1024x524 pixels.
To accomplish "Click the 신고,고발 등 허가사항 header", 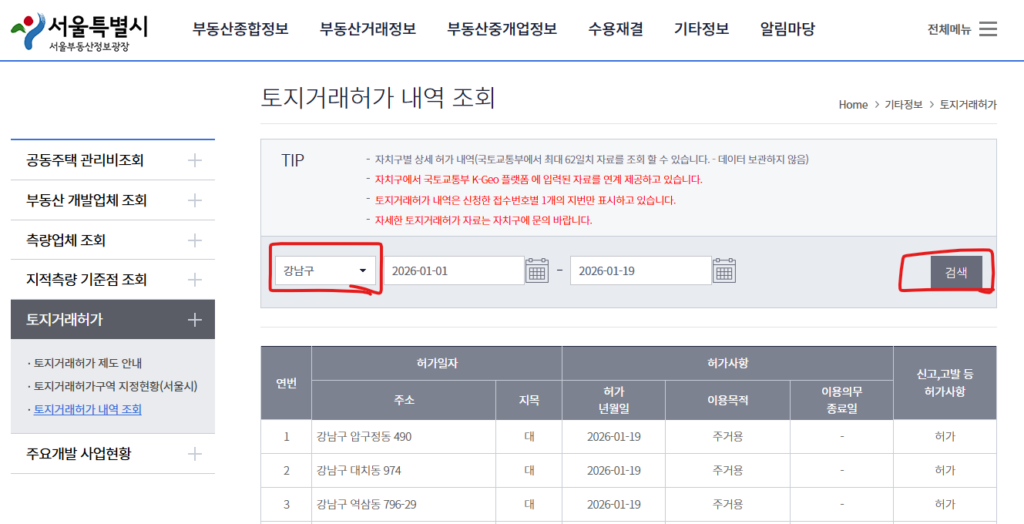I will point(945,383).
